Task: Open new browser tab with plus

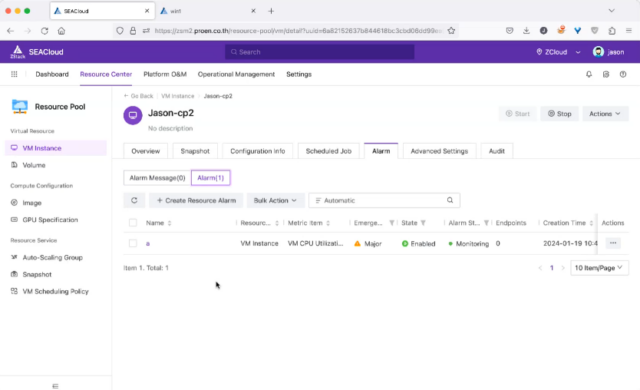Action: [x=271, y=11]
